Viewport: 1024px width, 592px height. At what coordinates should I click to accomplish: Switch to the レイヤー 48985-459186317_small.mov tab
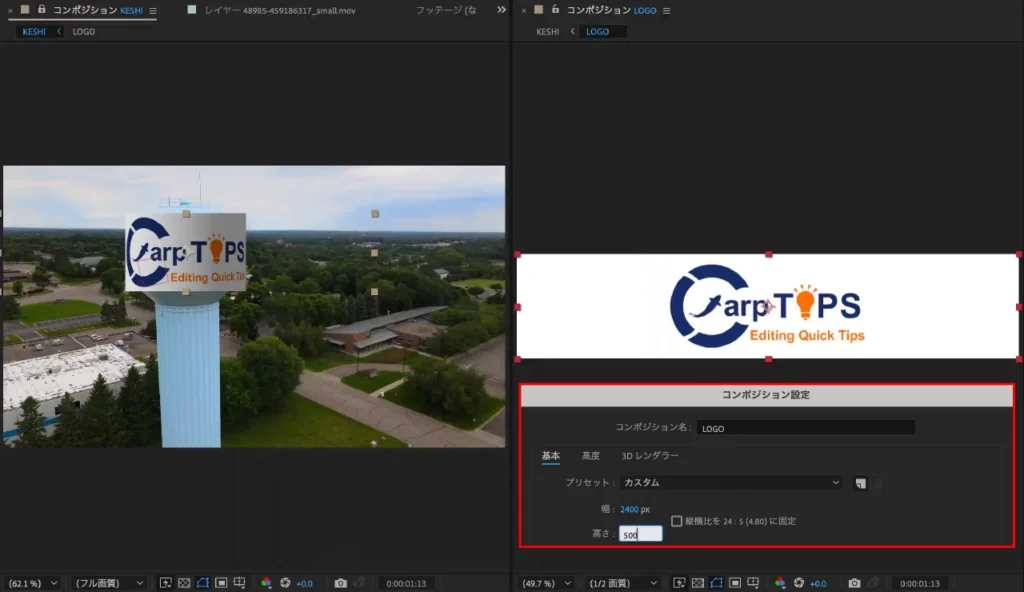click(x=280, y=10)
